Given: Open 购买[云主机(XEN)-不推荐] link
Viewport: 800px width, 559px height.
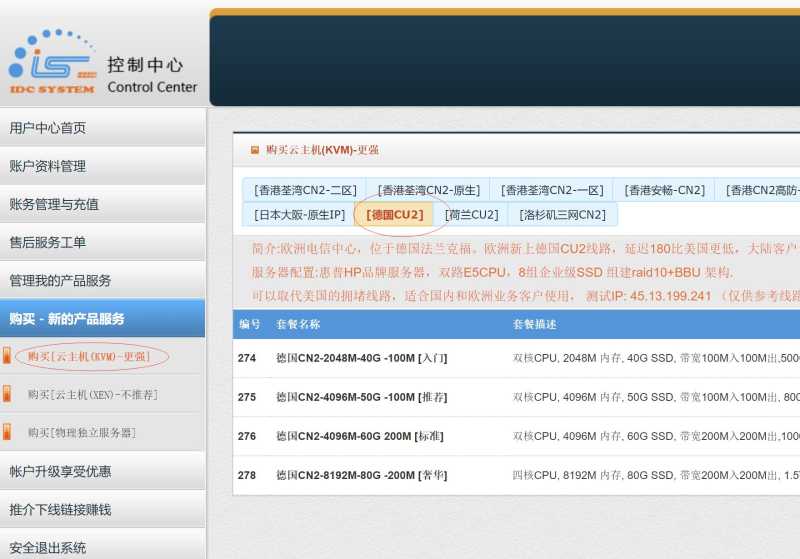Looking at the screenshot, I should coord(93,395).
